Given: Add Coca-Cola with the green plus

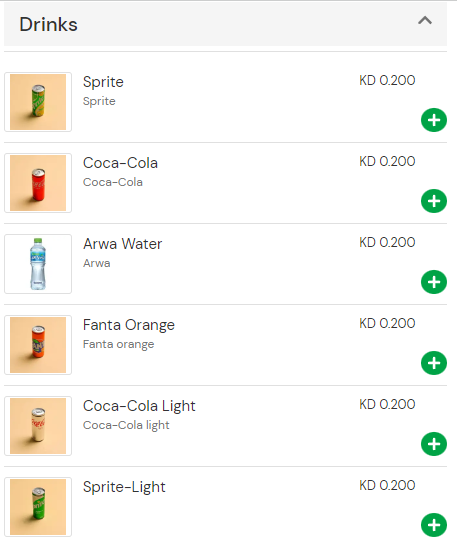Looking at the screenshot, I should click(434, 201).
